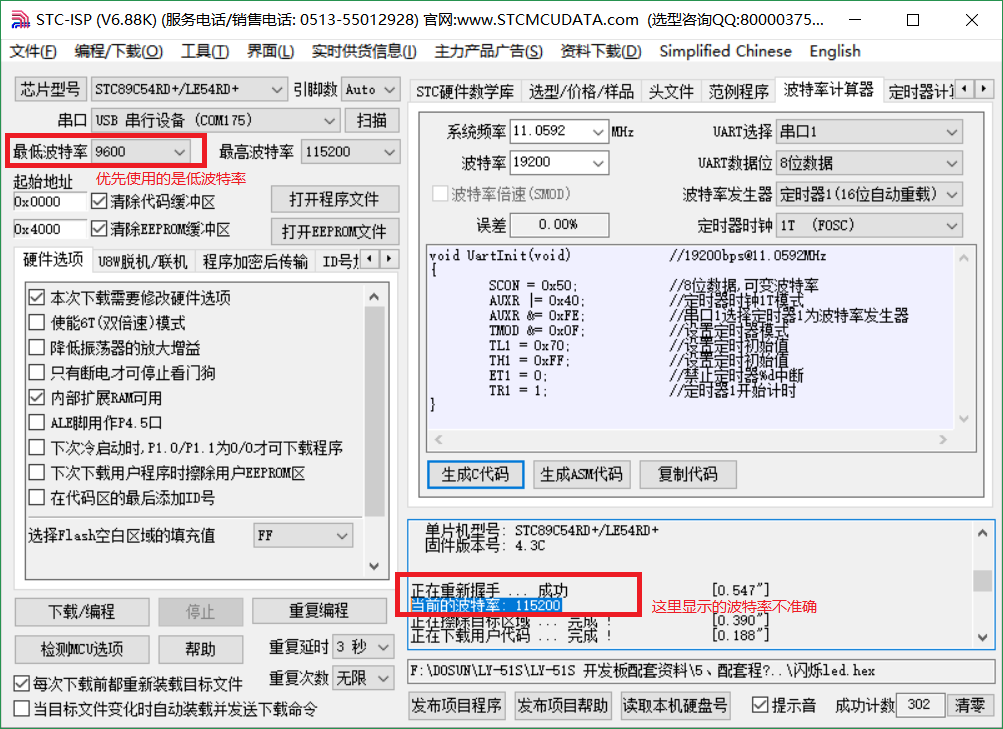The height and width of the screenshot is (729, 1003).
Task: Open the 工具(T) menu
Action: click(x=205, y=51)
